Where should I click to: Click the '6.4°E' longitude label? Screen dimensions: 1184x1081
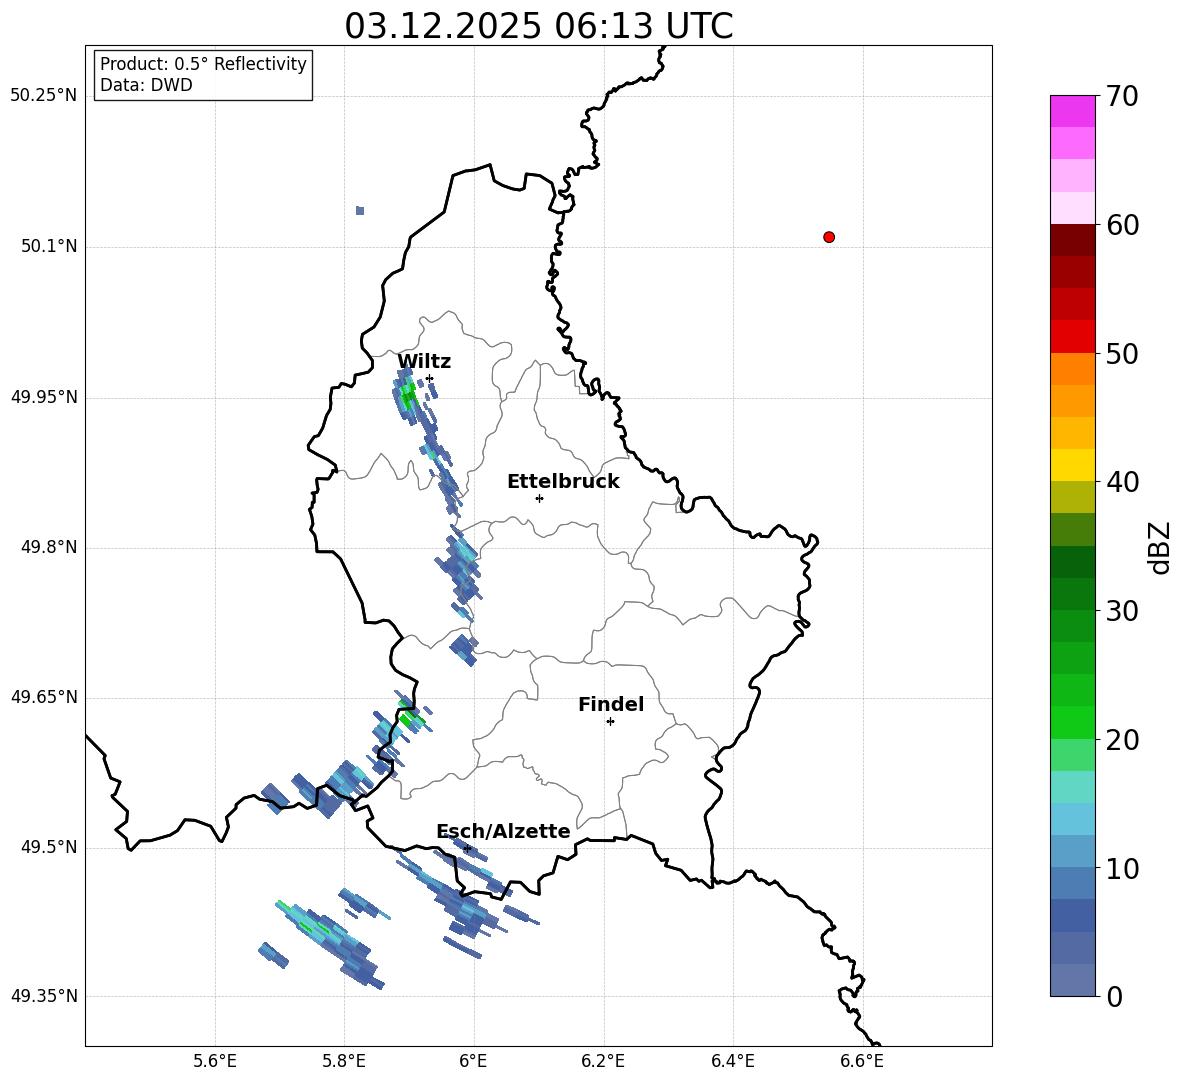(732, 1061)
